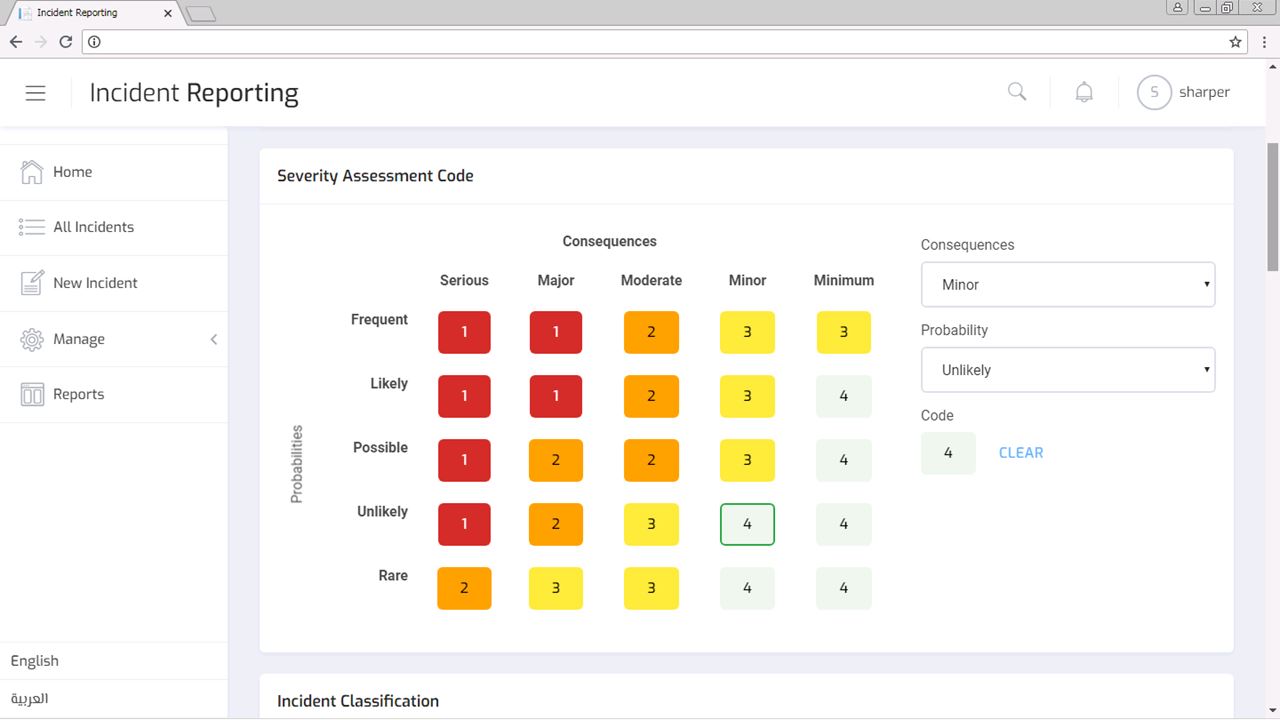The height and width of the screenshot is (720, 1280).
Task: Reload the page in browser
Action: click(66, 42)
